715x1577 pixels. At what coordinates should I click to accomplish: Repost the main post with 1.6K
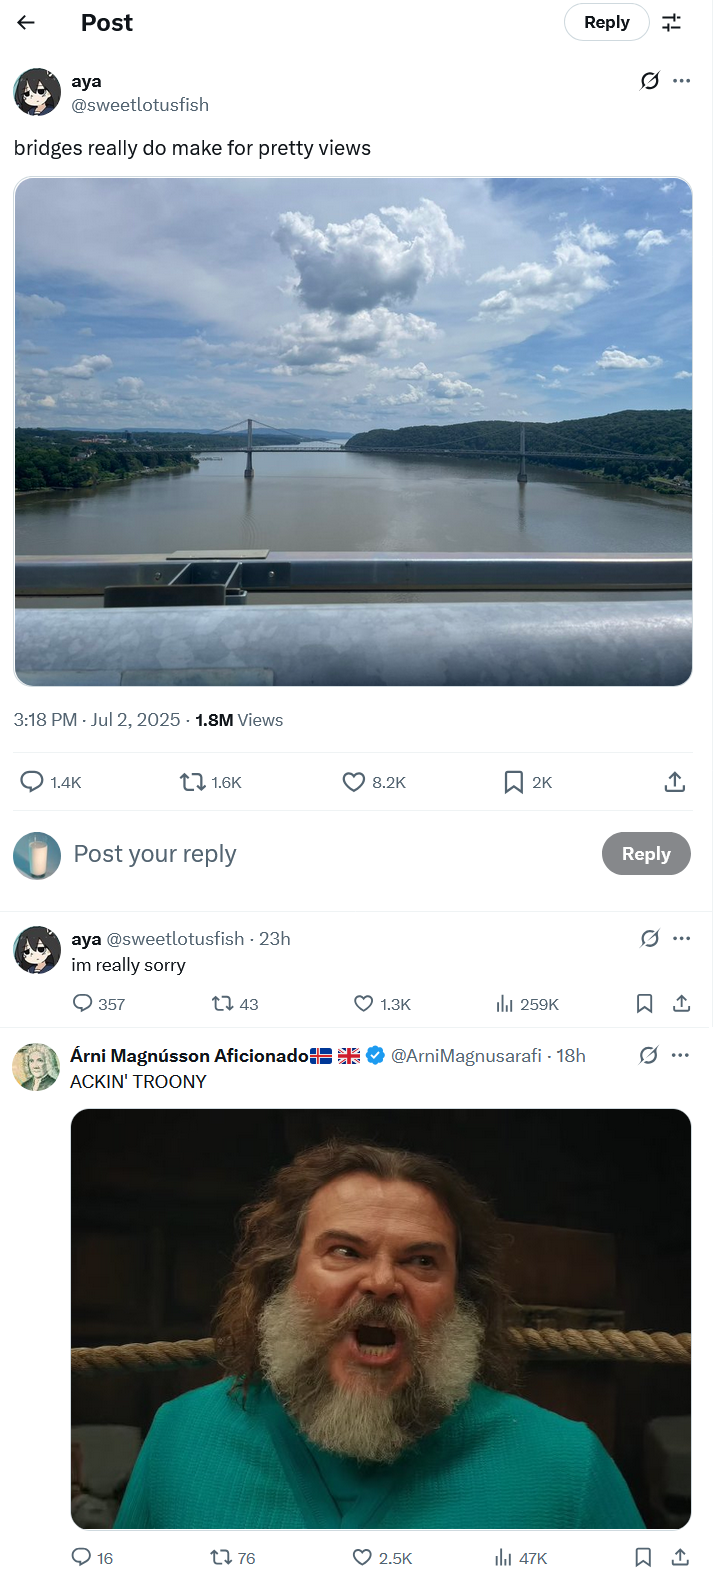pos(192,781)
